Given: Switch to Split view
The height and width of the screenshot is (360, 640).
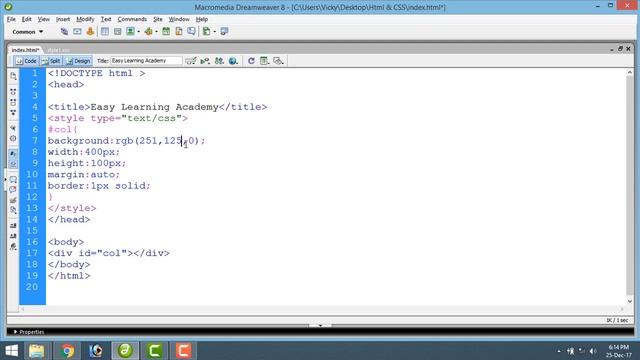Looking at the screenshot, I should click(51, 61).
